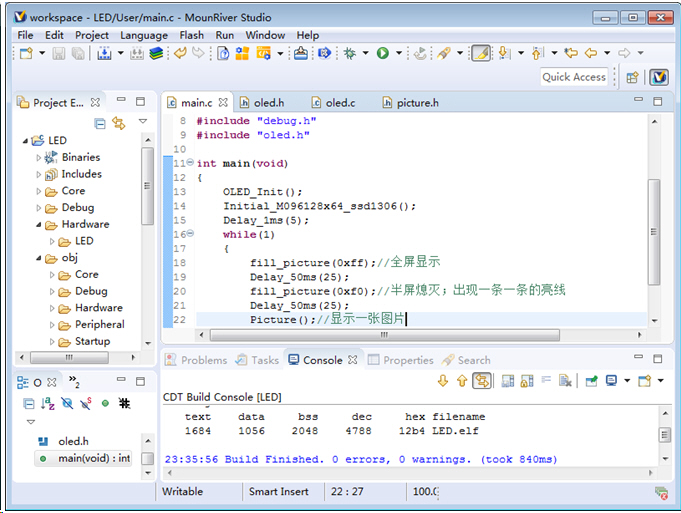
Task: Switch to the oled.h editor tab
Action: [x=262, y=103]
